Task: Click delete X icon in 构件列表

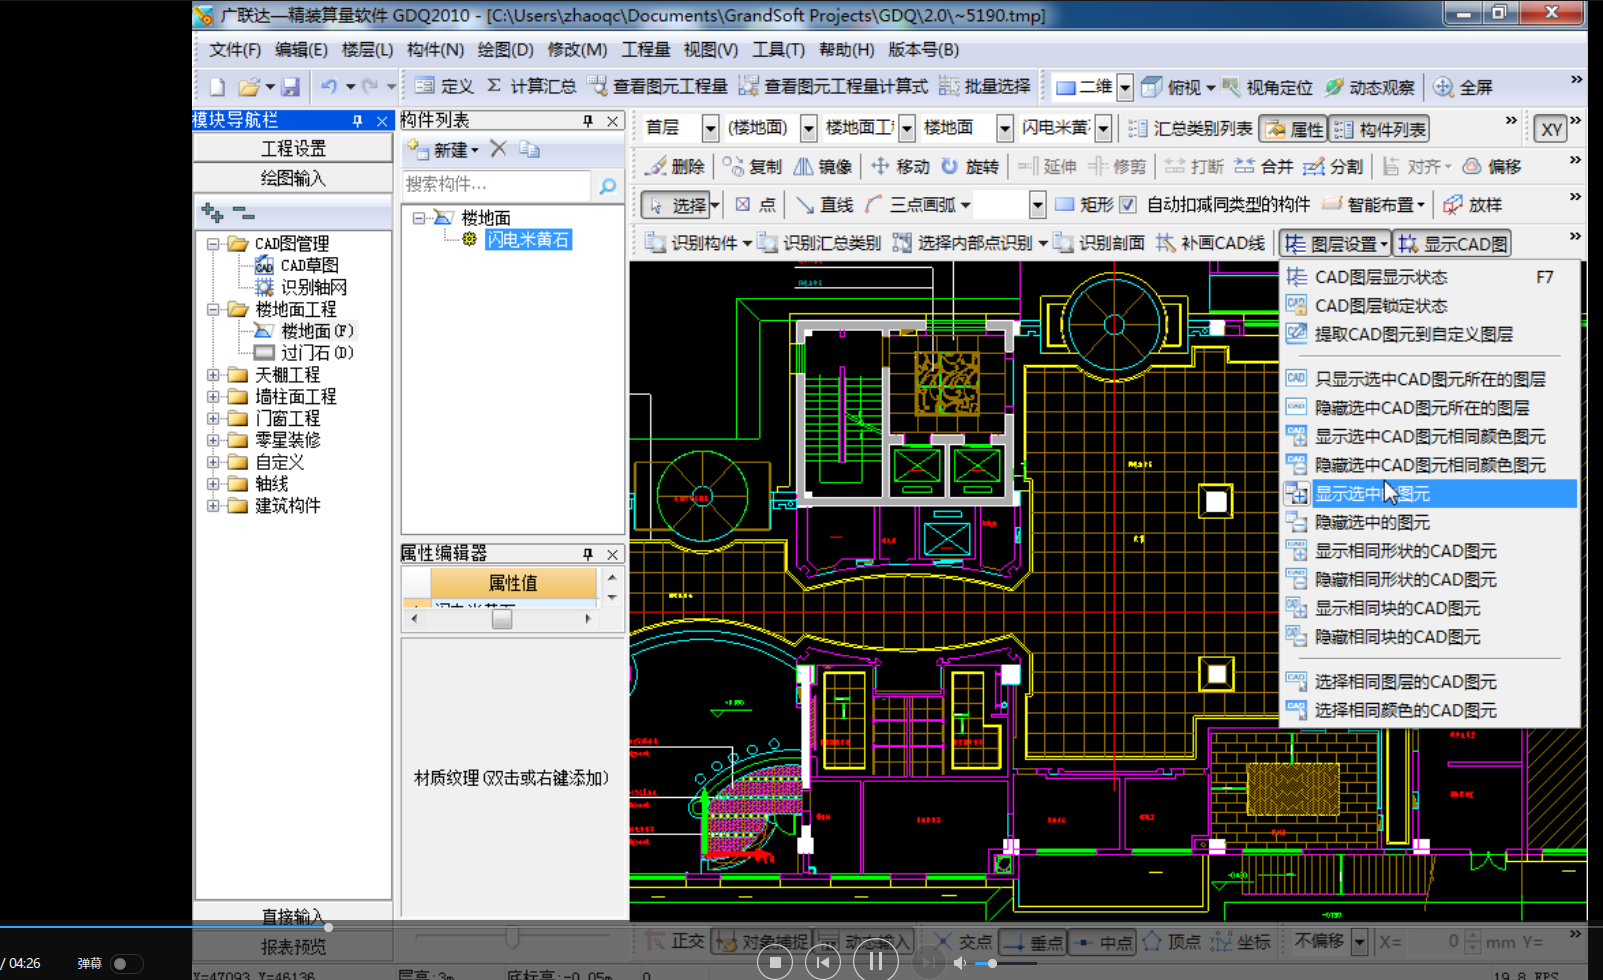Action: (498, 149)
